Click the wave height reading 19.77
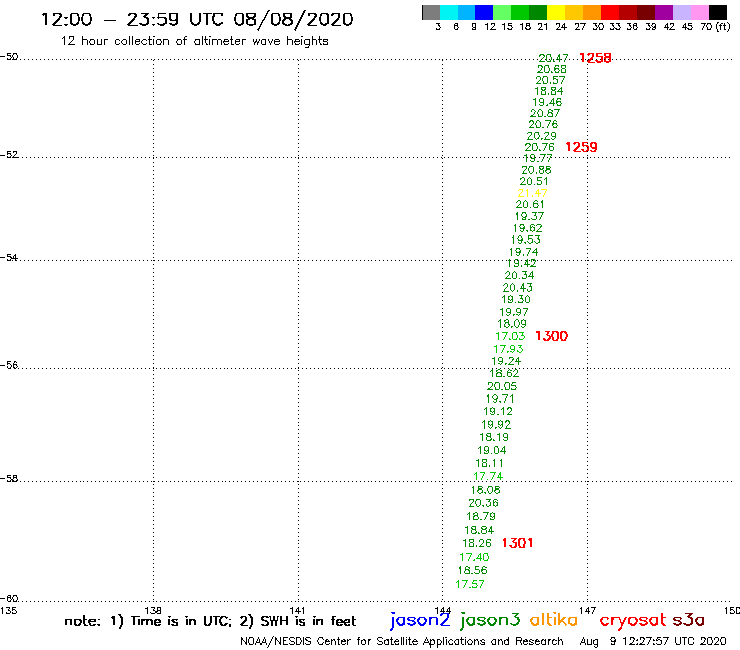The height and width of the screenshot is (650, 740). [x=538, y=159]
